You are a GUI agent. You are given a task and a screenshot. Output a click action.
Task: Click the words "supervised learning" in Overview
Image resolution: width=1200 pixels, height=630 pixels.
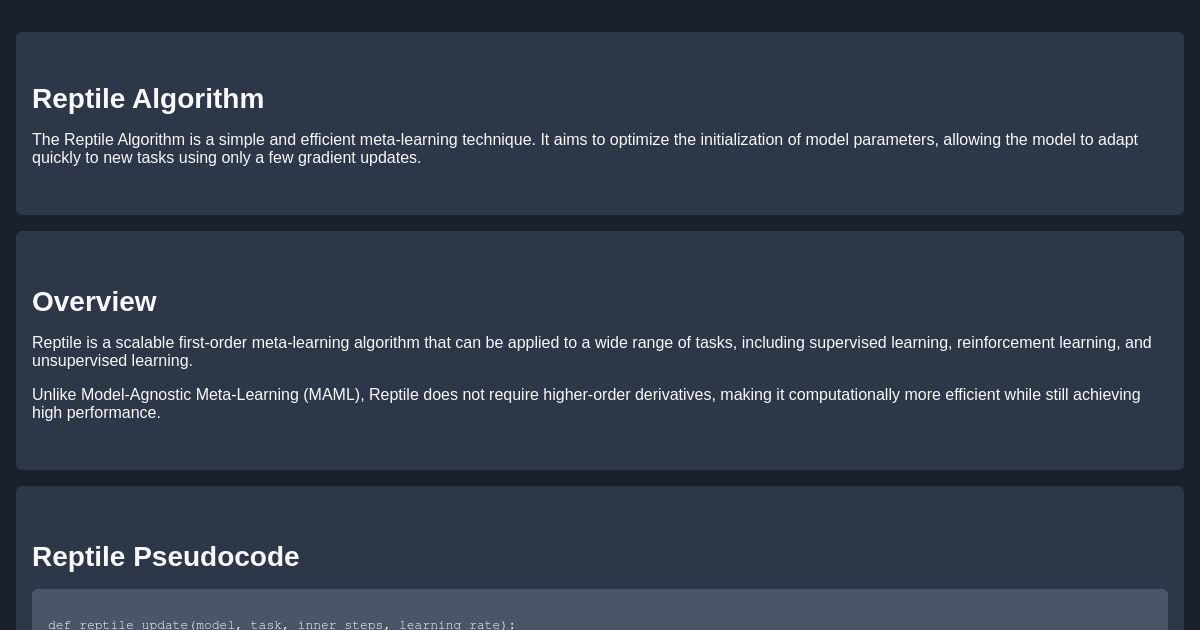(878, 343)
